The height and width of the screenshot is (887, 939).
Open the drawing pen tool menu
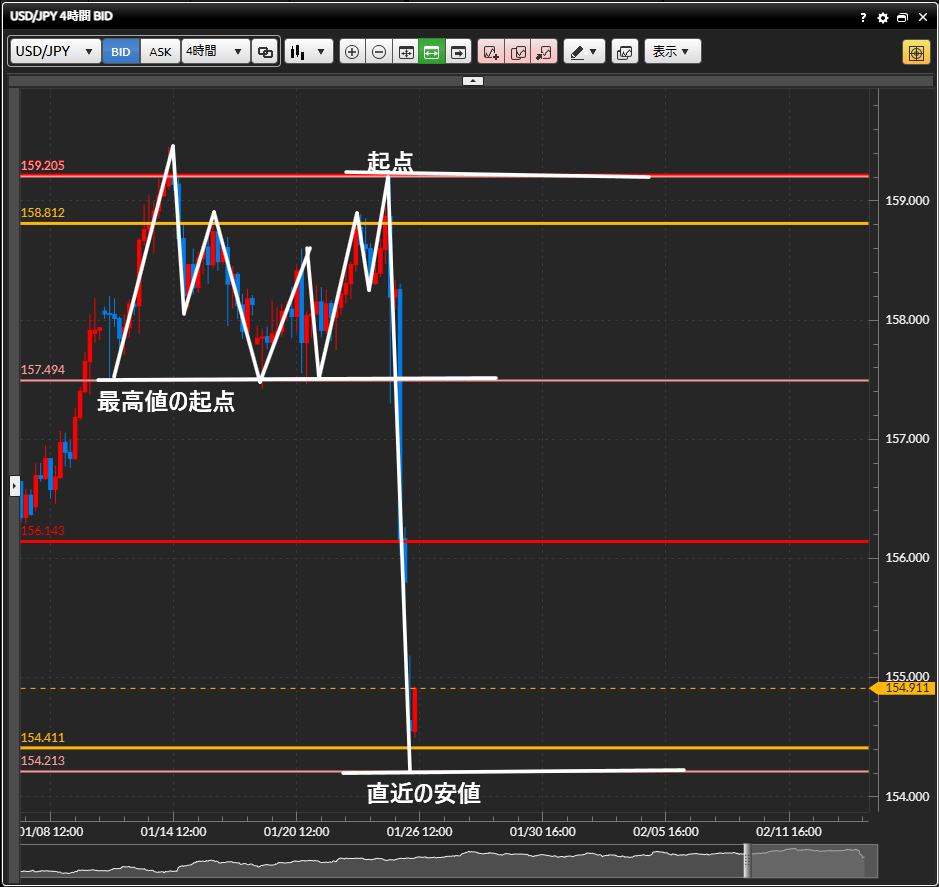point(584,52)
